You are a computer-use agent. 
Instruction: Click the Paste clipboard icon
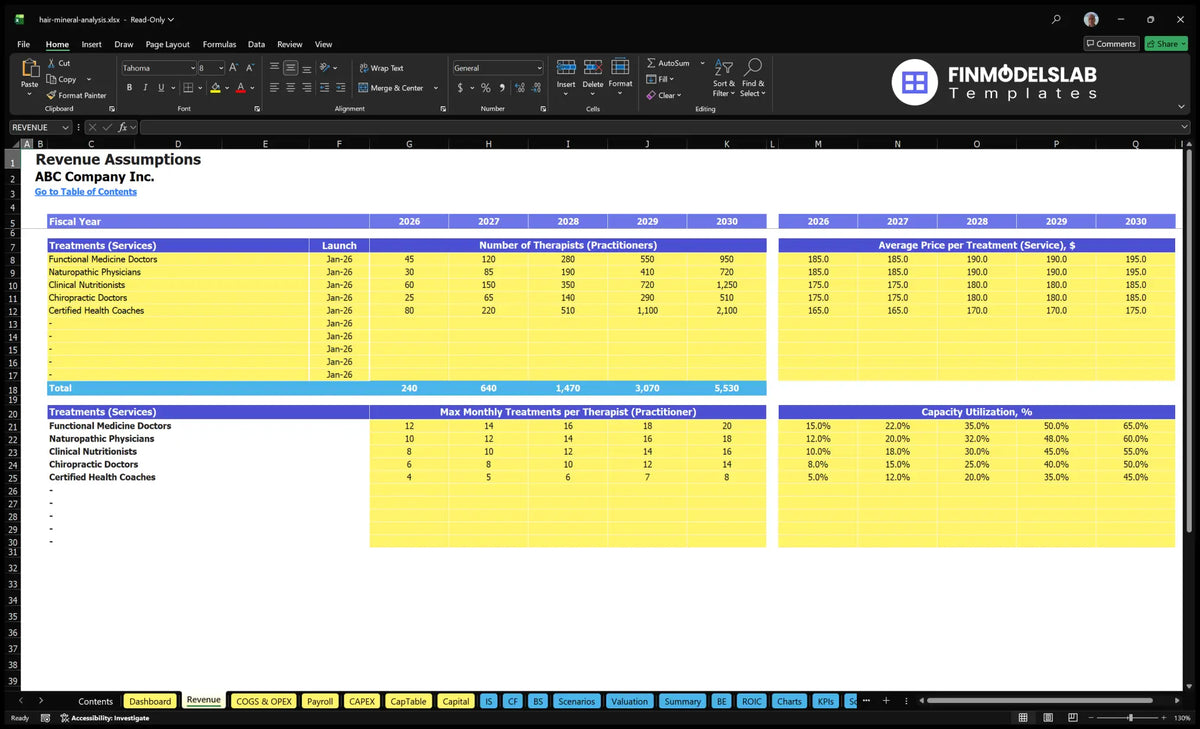[x=30, y=68]
